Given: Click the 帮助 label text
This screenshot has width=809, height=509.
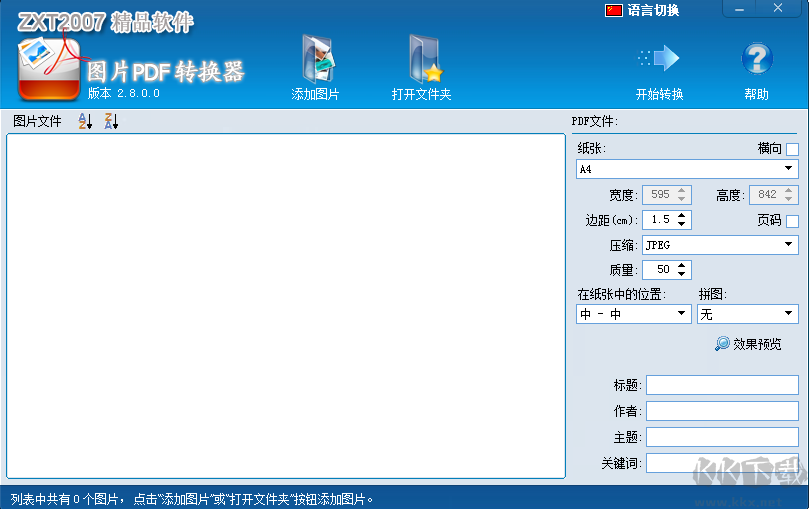Looking at the screenshot, I should point(756,94).
